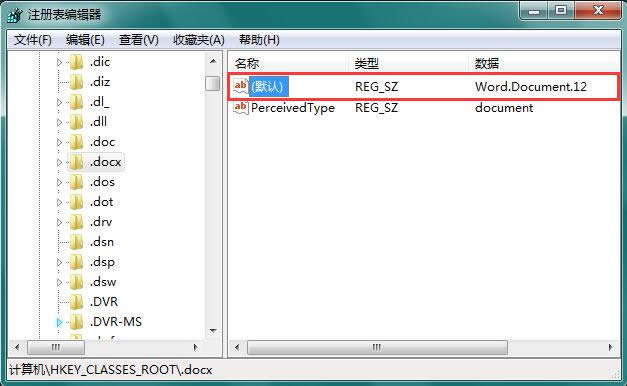Expand the .docx tree node
The image size is (627, 386).
59,162
